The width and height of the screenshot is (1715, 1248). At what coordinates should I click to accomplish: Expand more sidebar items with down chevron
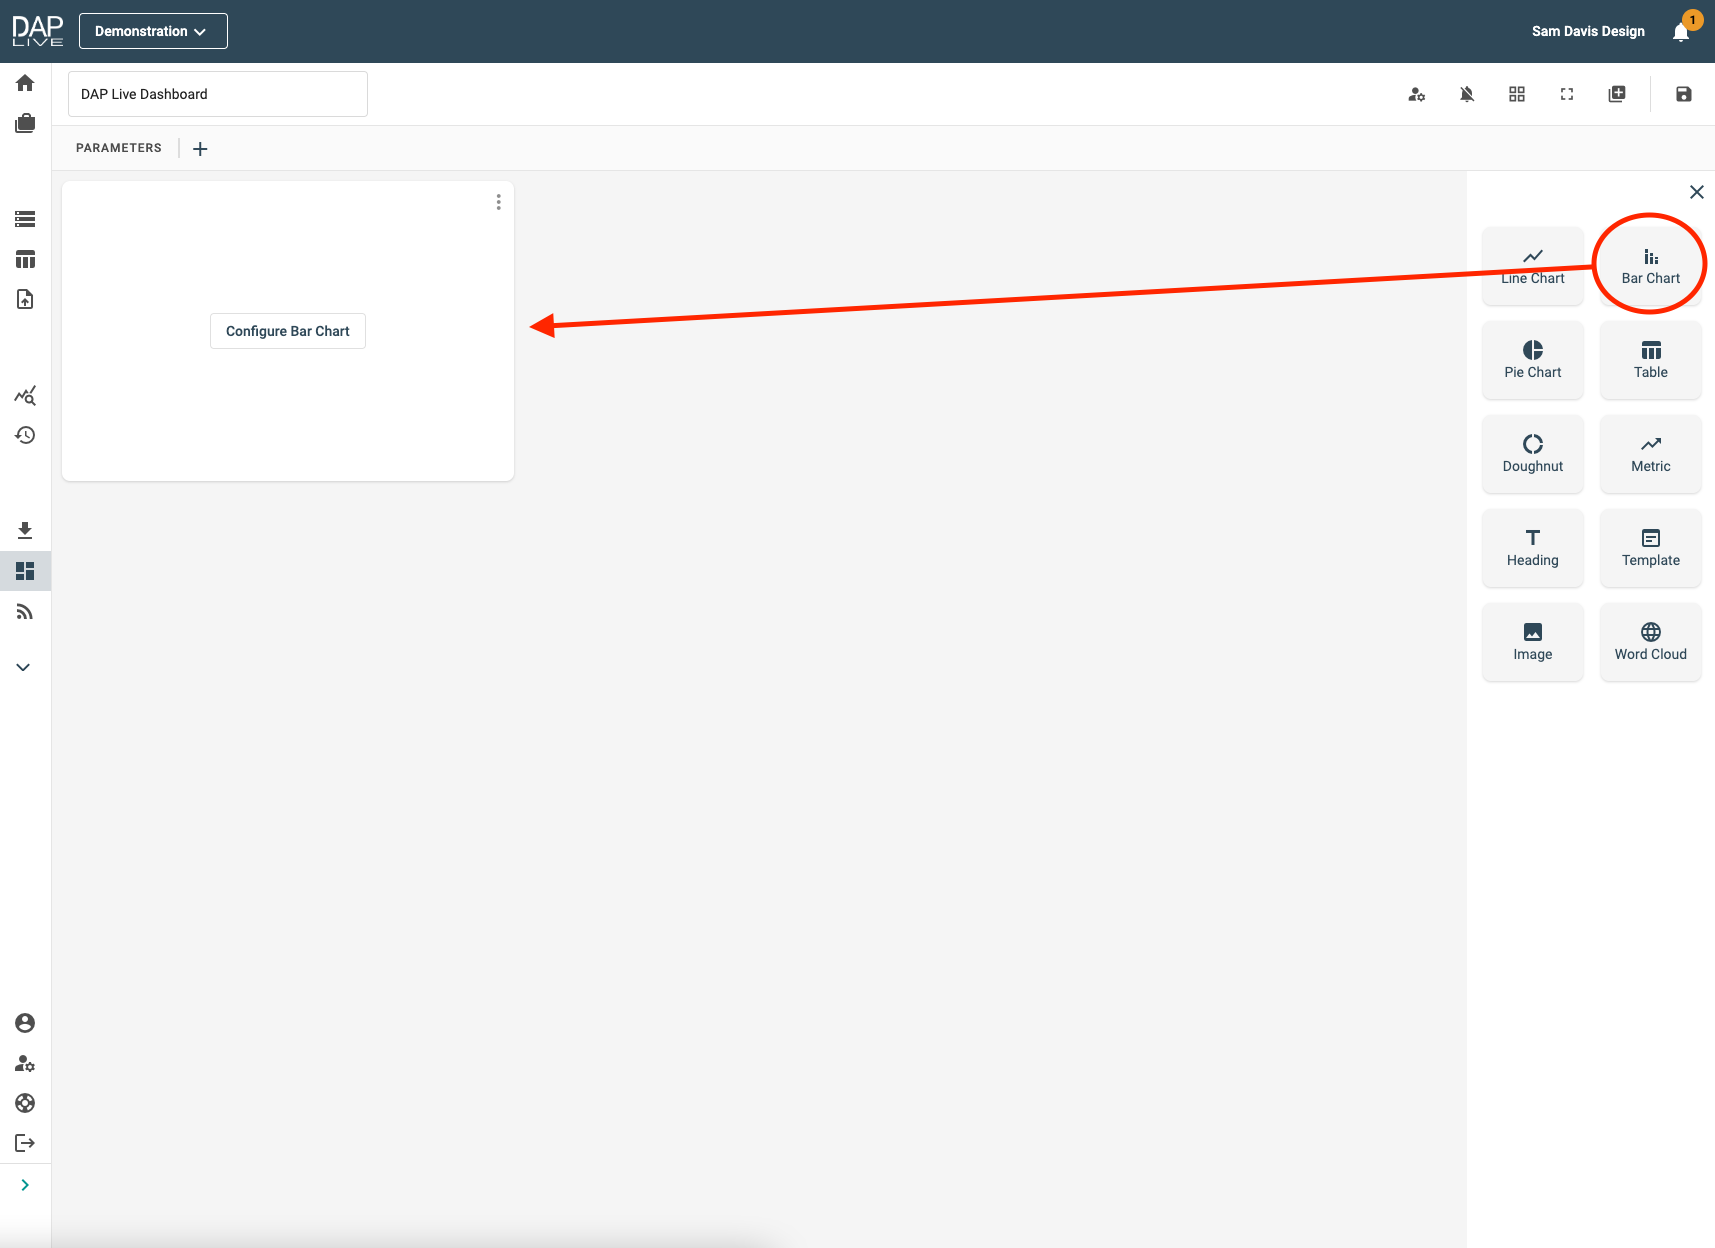point(24,667)
